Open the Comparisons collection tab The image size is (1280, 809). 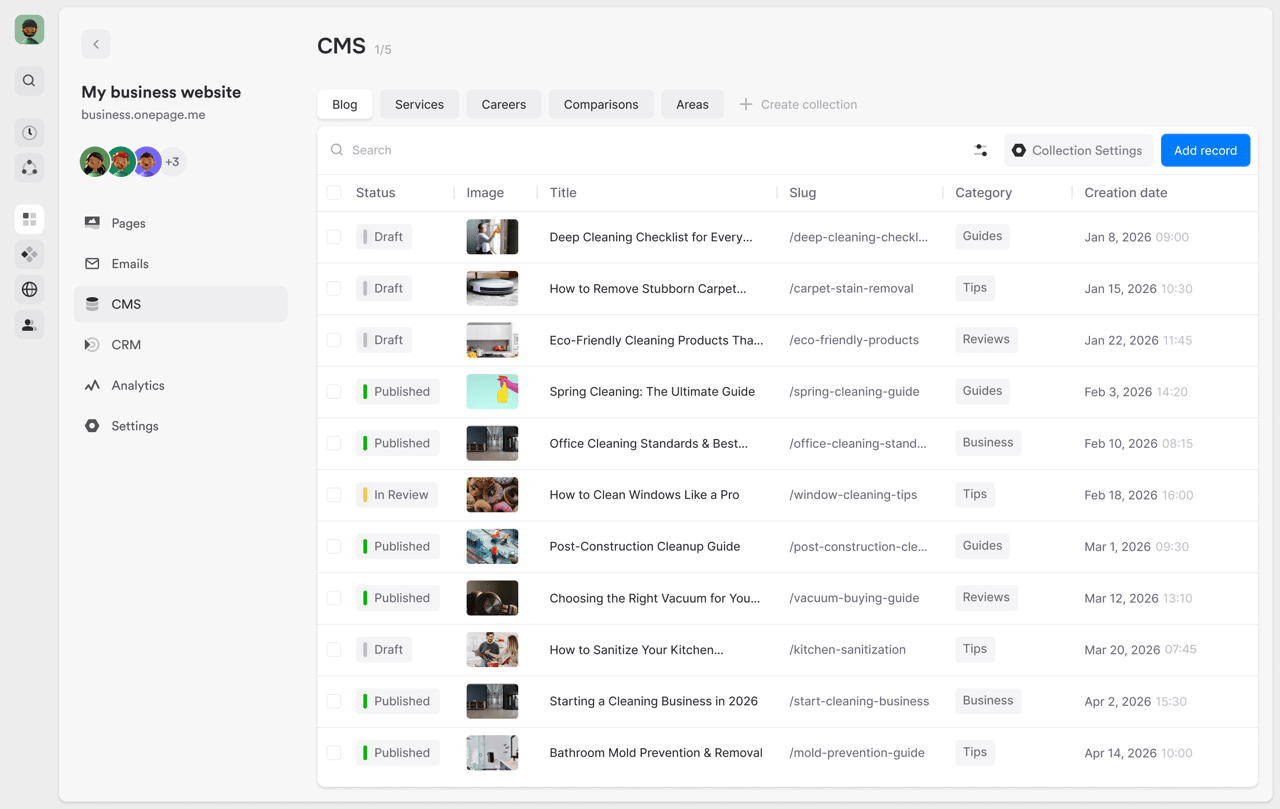601,104
